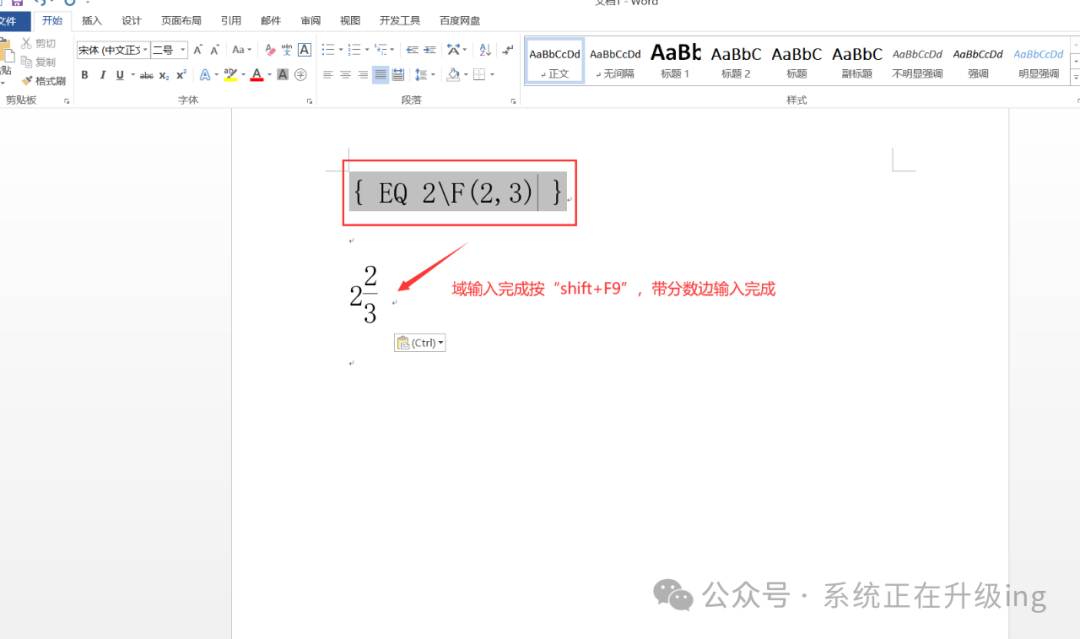This screenshot has height=639, width=1080.
Task: Click the mixed fraction 2 2/3 result
Action: pyautogui.click(x=364, y=295)
